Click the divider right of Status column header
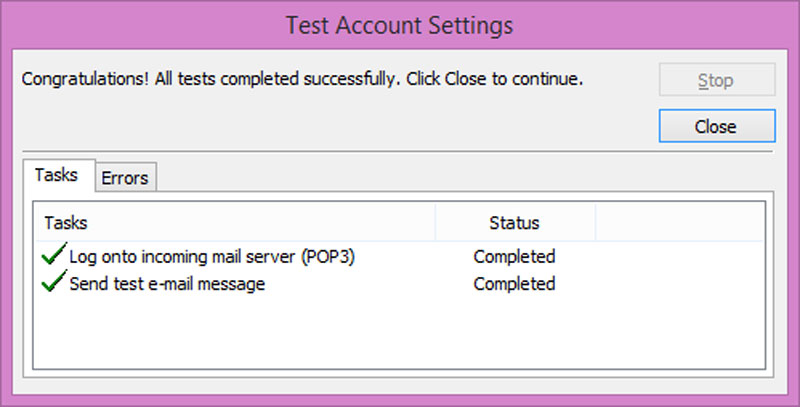 [x=595, y=223]
